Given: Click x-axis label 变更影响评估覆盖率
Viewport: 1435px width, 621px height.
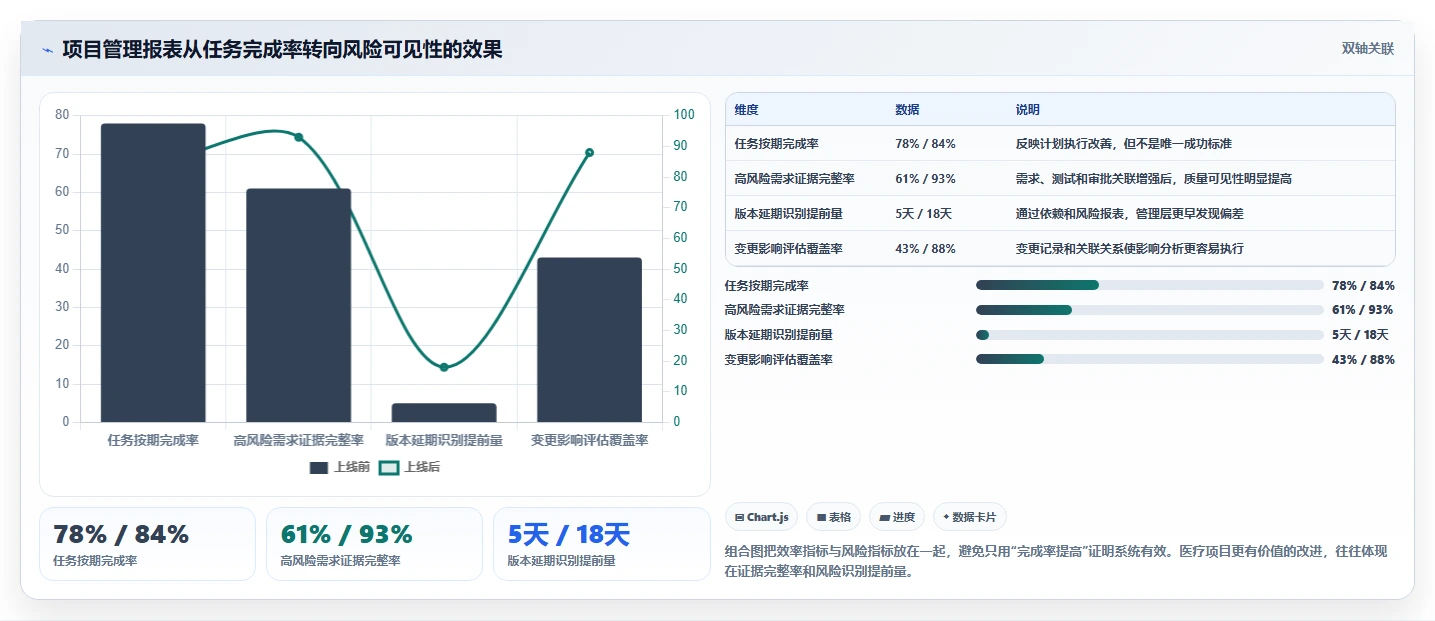Looking at the screenshot, I should [x=589, y=440].
